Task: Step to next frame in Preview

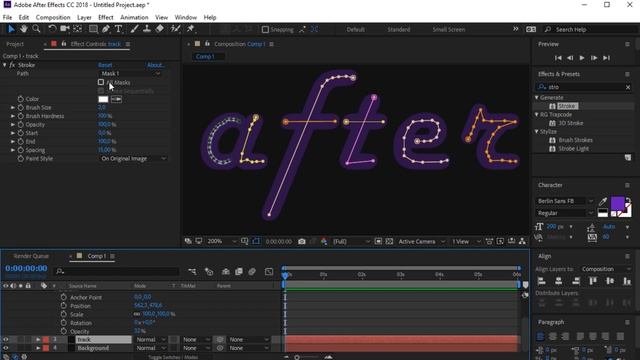Action: click(594, 58)
